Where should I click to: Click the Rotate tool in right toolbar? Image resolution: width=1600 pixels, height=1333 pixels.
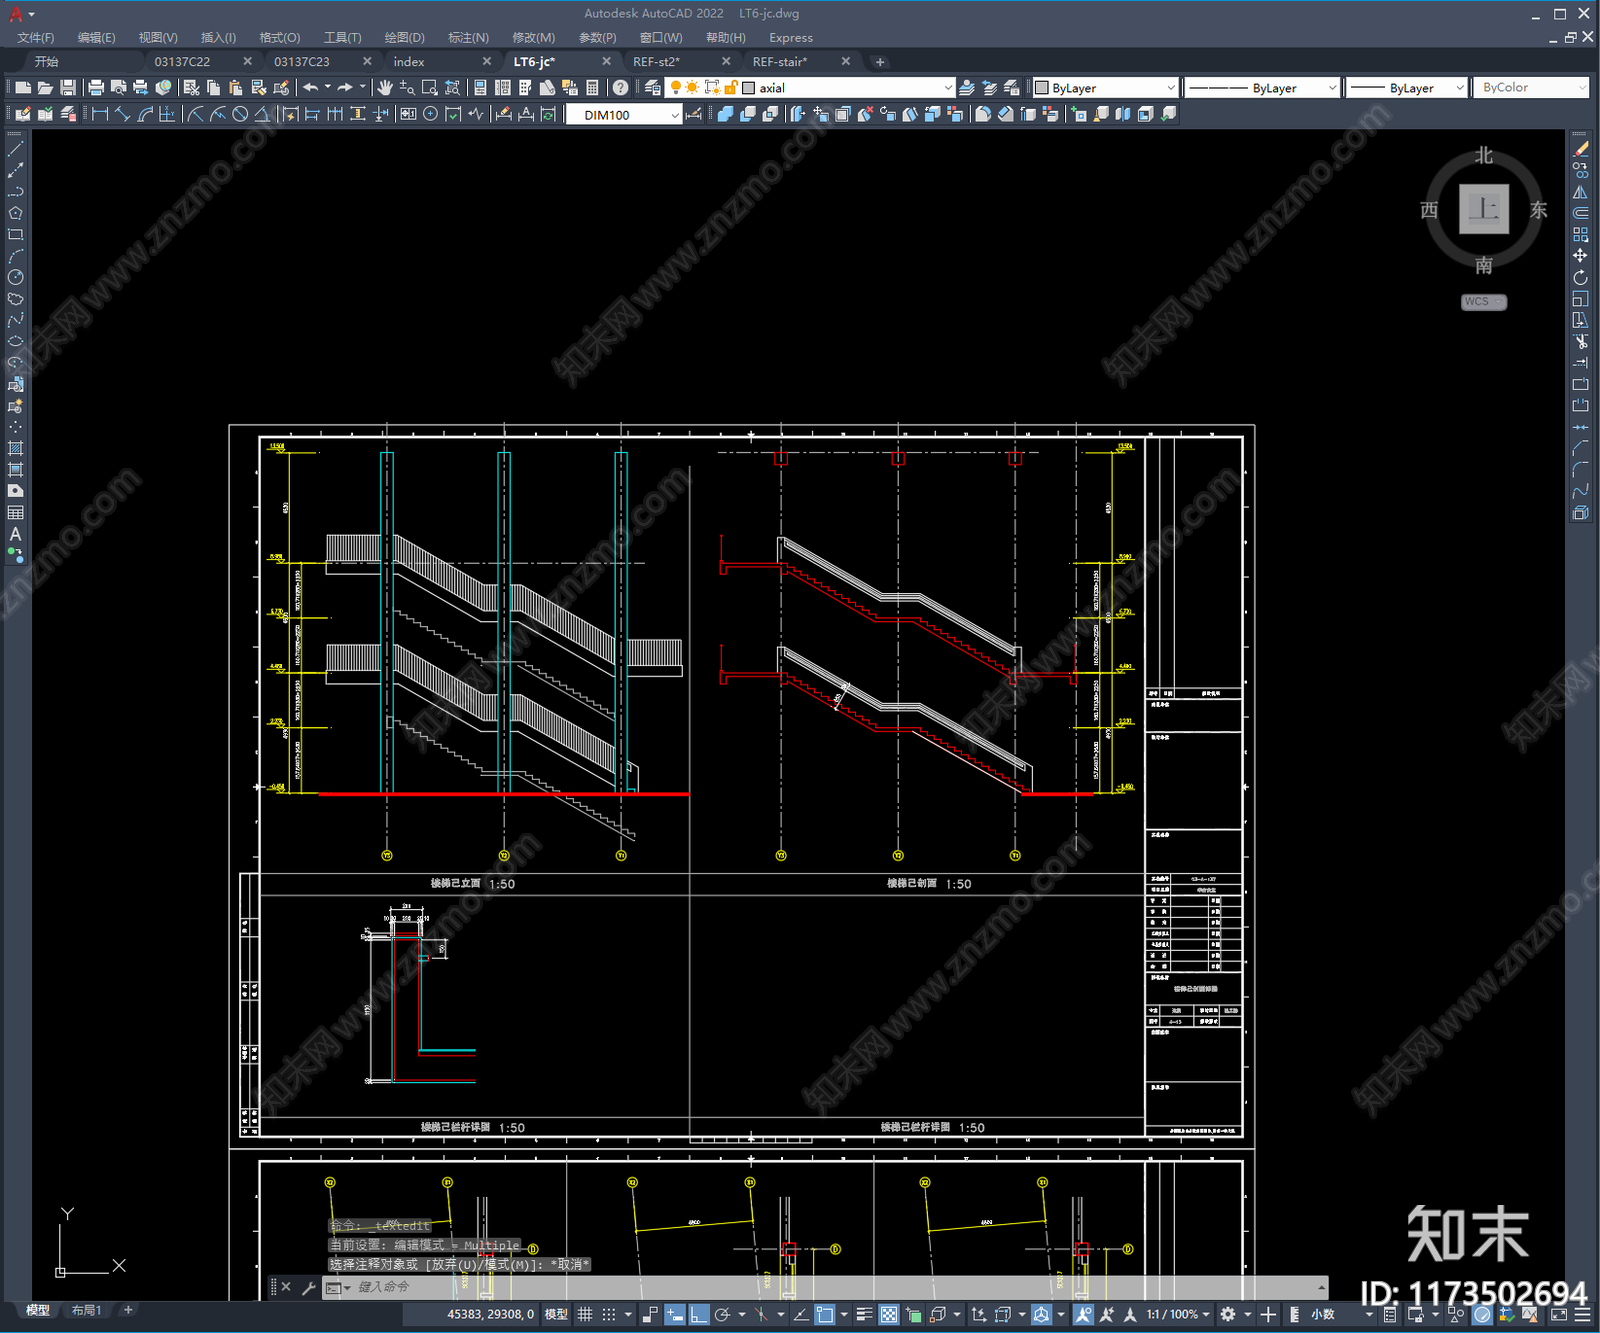point(1580,277)
